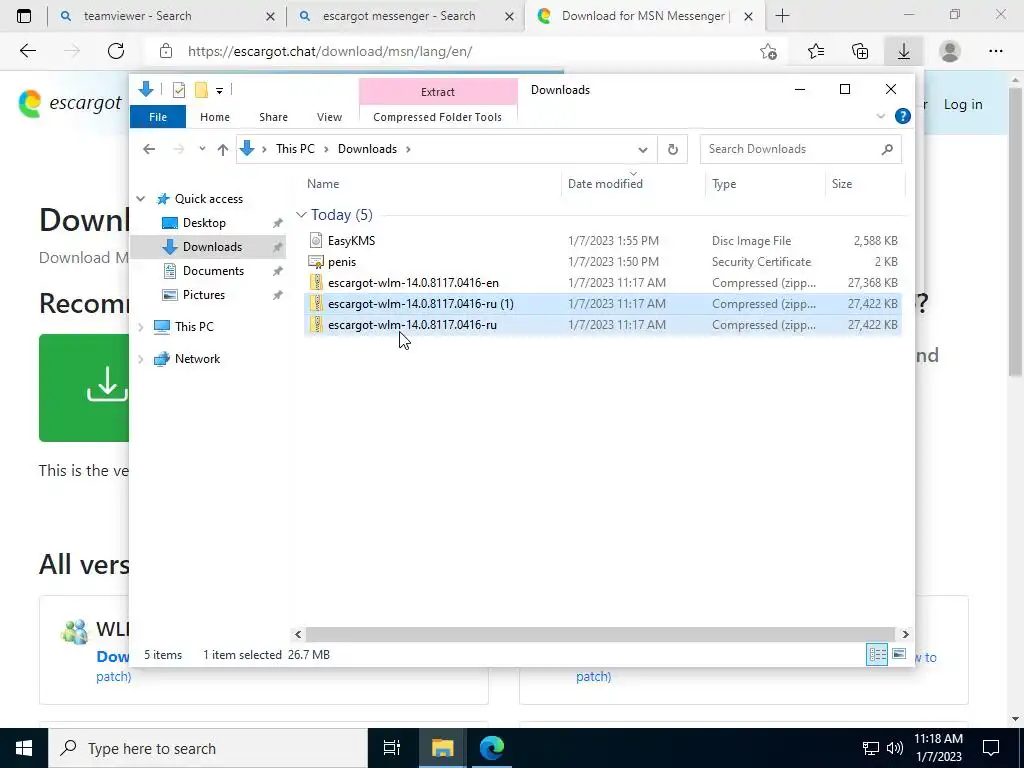Select Desktop in Quick access
1024x768 pixels.
click(204, 223)
